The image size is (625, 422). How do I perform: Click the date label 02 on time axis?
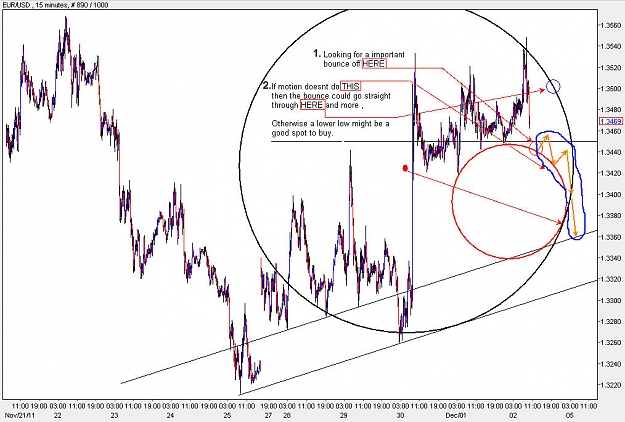(513, 416)
